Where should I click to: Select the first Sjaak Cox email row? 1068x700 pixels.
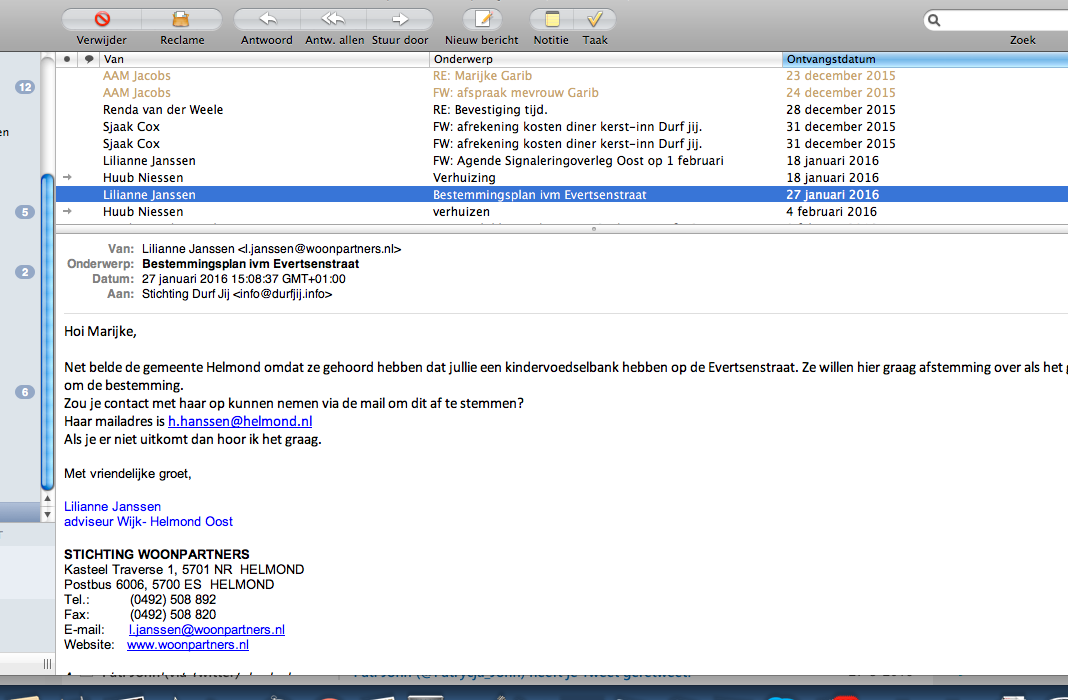coord(562,127)
